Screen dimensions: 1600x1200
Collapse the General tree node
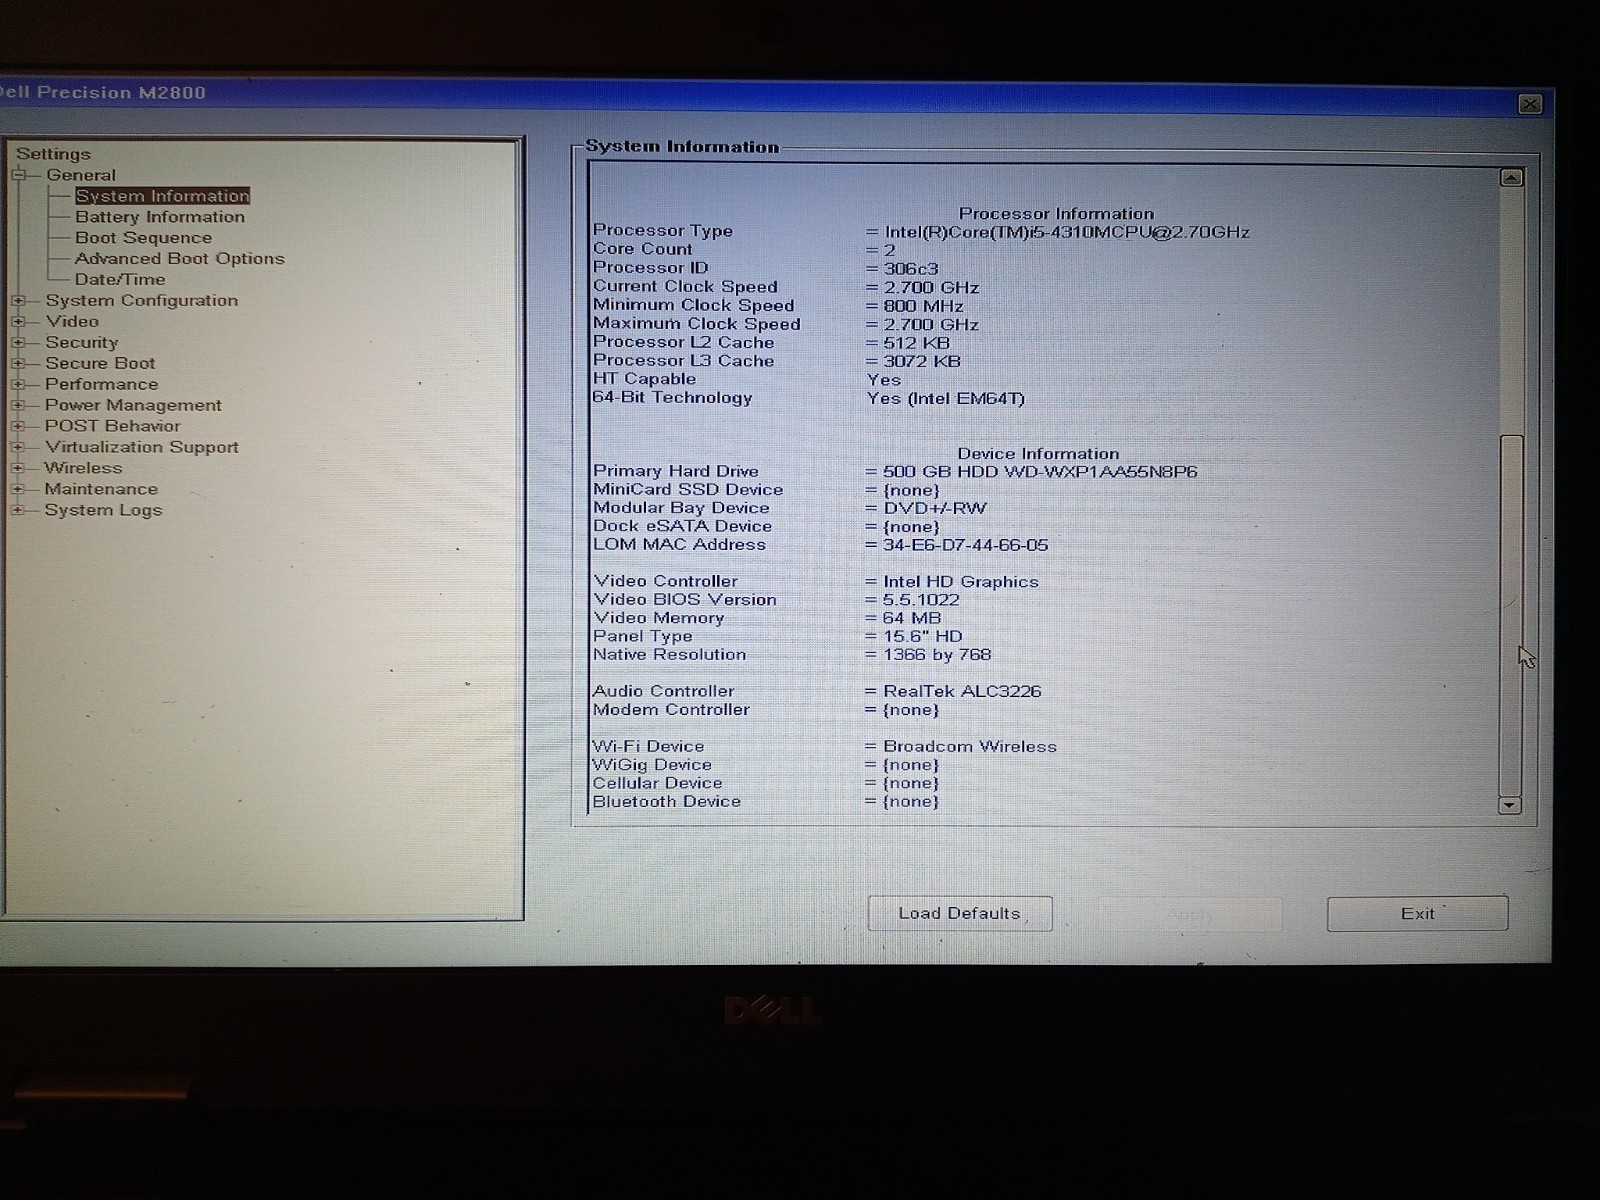(18, 175)
